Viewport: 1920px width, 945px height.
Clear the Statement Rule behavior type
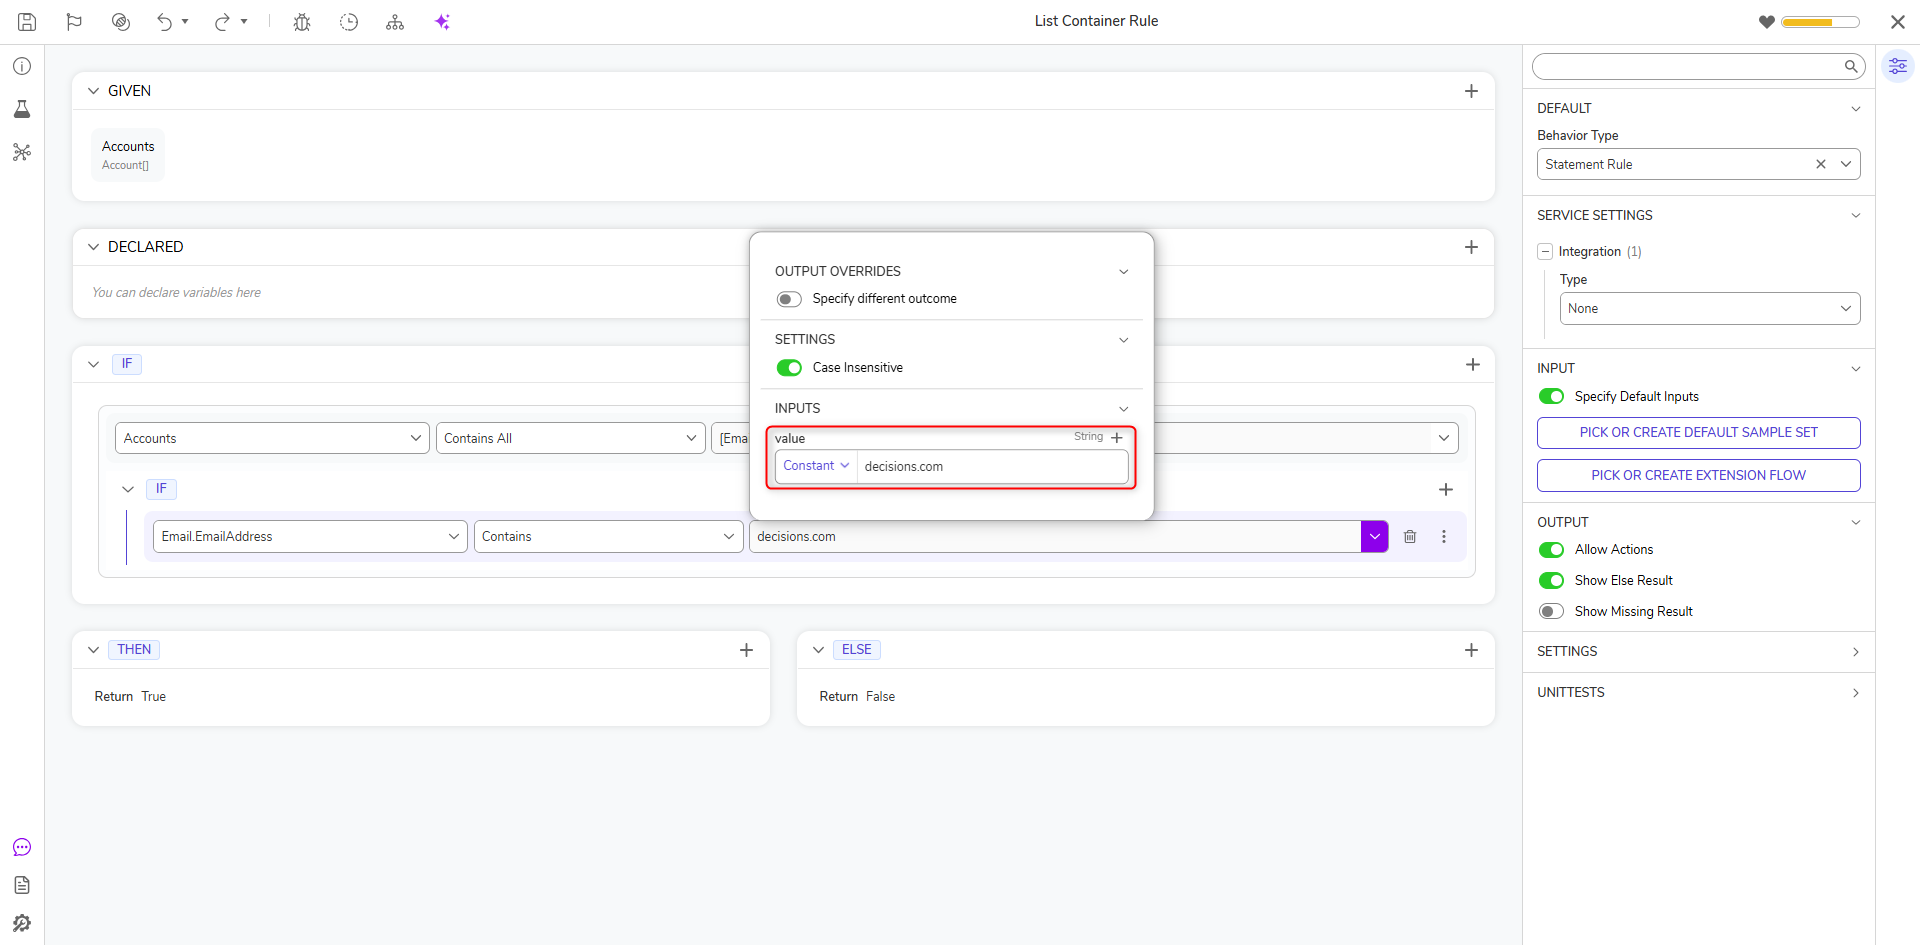[x=1821, y=164]
